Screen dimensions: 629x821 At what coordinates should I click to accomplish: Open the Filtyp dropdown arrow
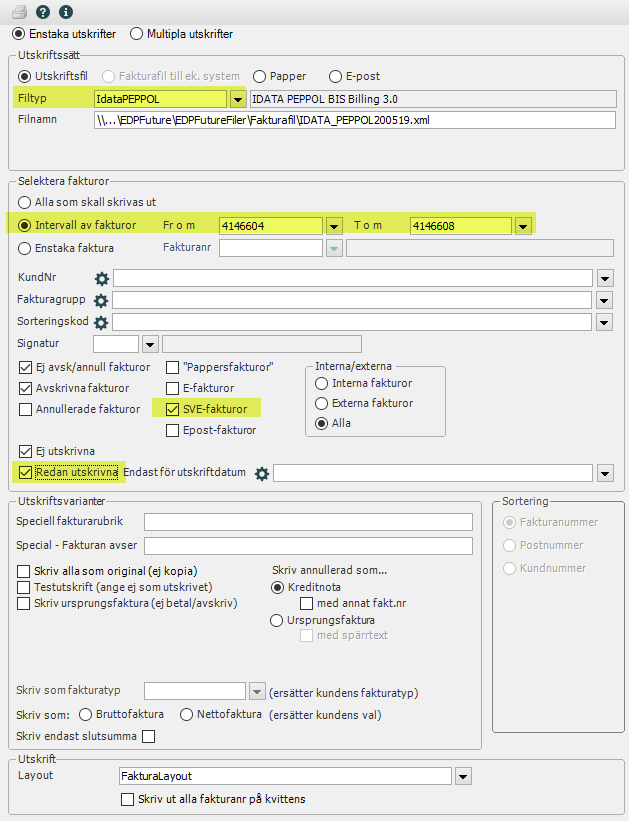(238, 99)
